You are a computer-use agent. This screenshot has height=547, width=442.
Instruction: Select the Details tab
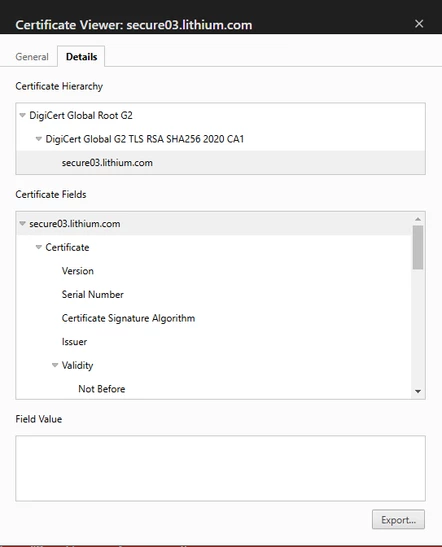81,57
